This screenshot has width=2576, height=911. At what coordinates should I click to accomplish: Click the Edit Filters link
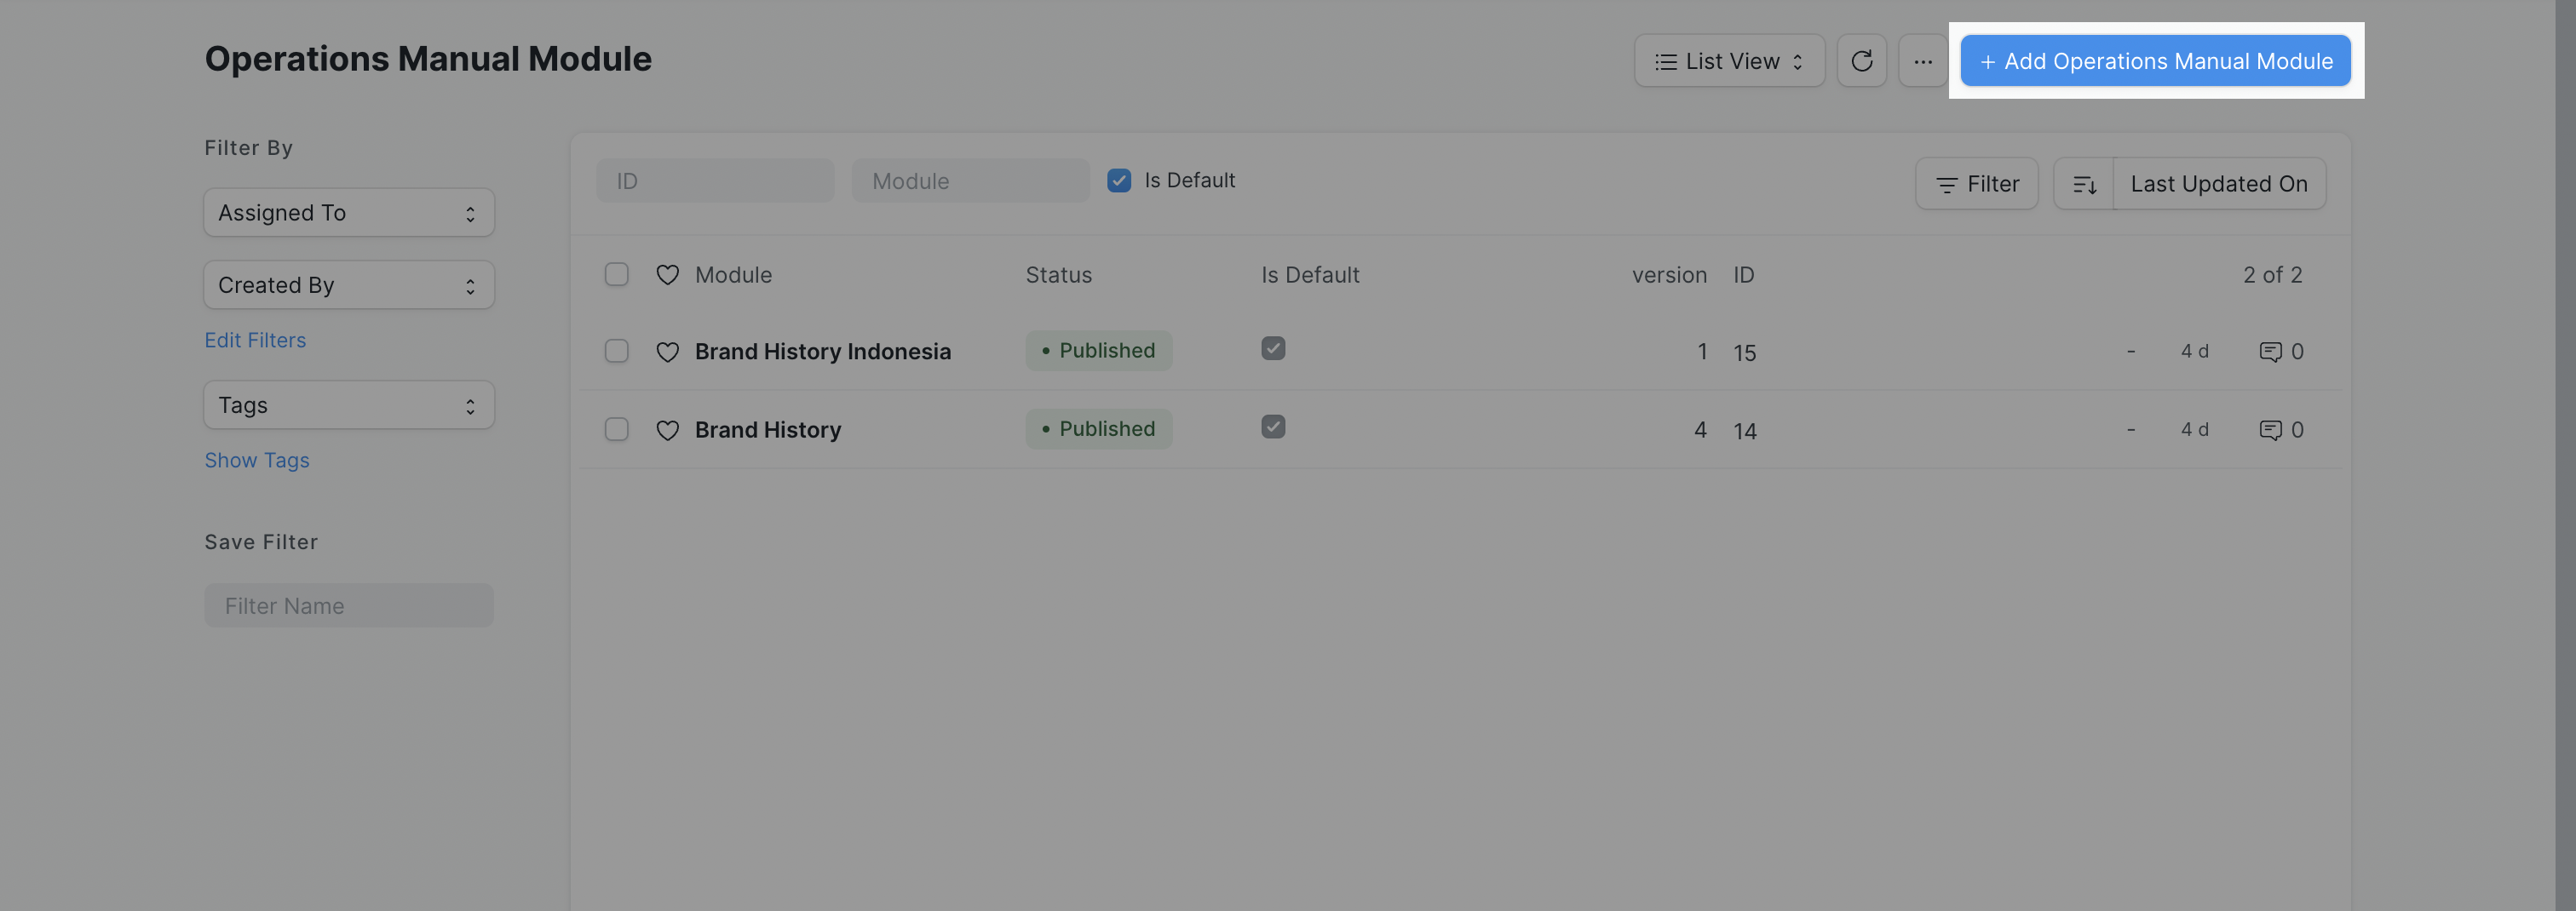click(x=255, y=340)
